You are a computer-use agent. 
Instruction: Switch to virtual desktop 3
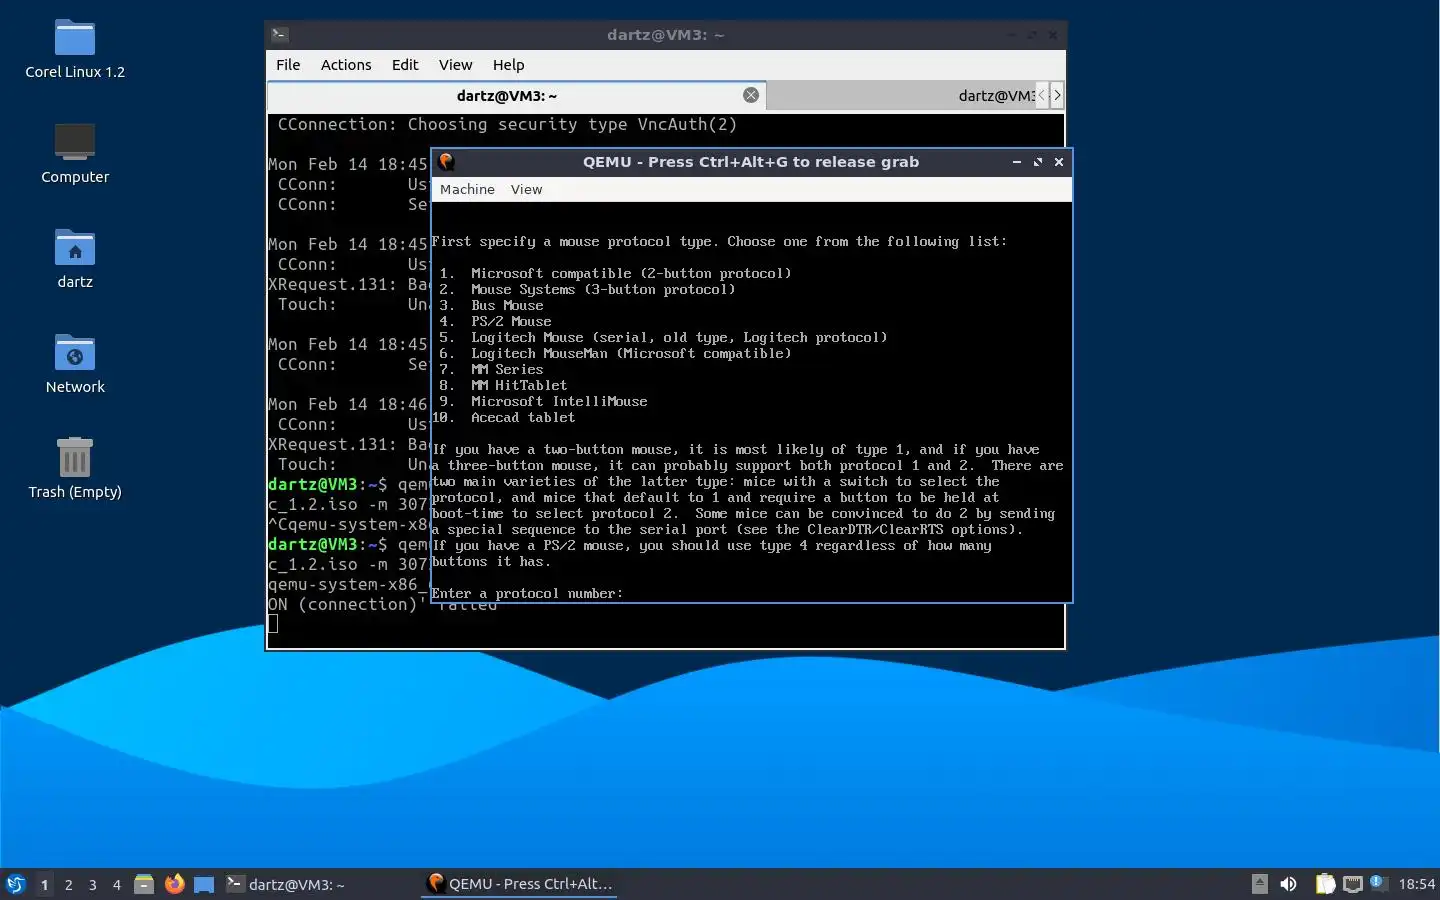pos(92,885)
